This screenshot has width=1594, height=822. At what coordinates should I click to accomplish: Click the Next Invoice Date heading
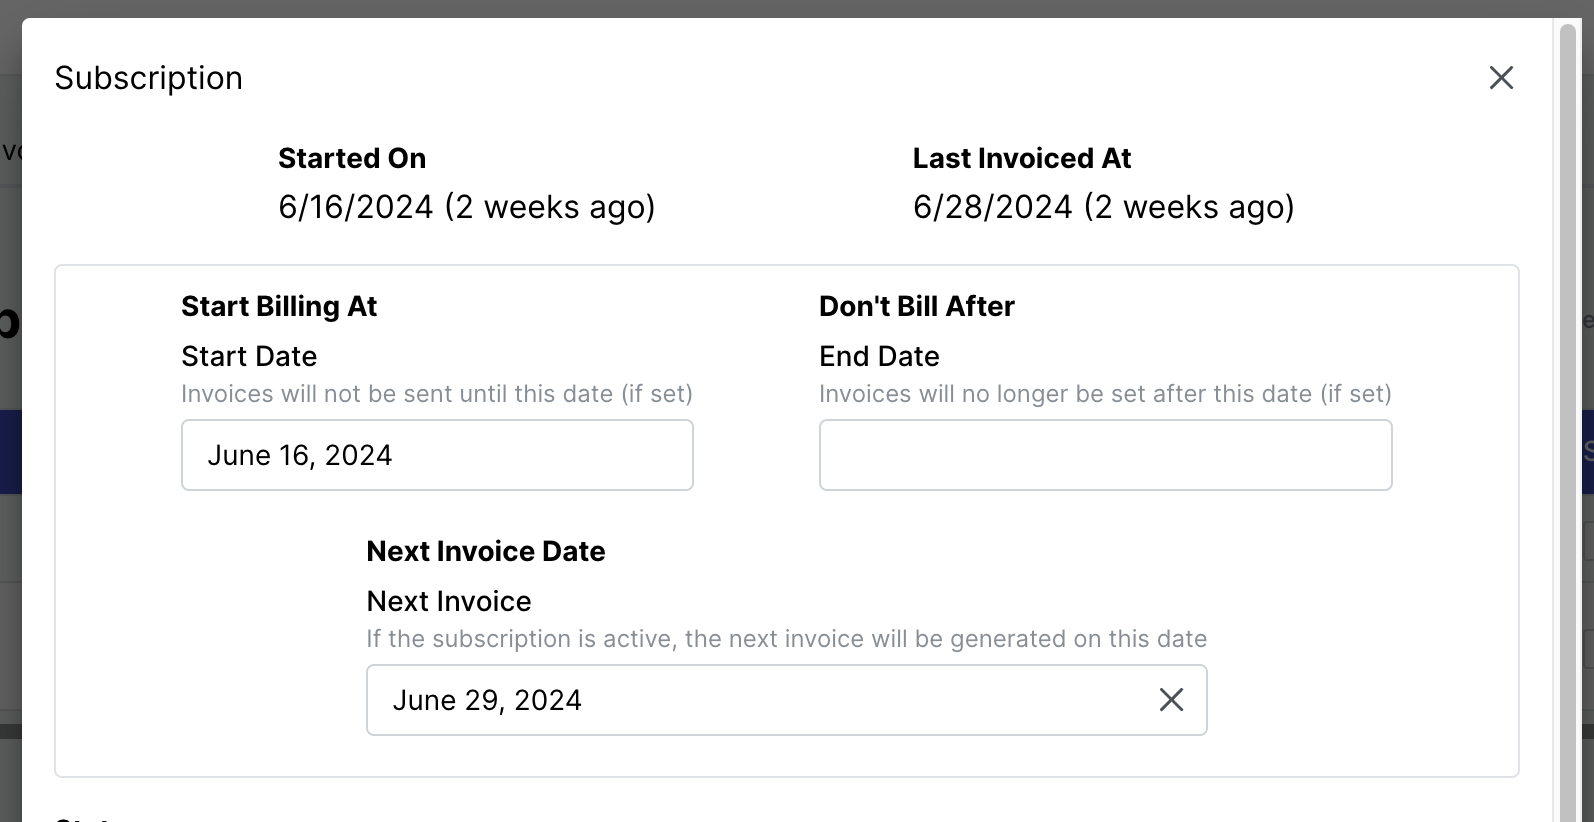click(486, 551)
